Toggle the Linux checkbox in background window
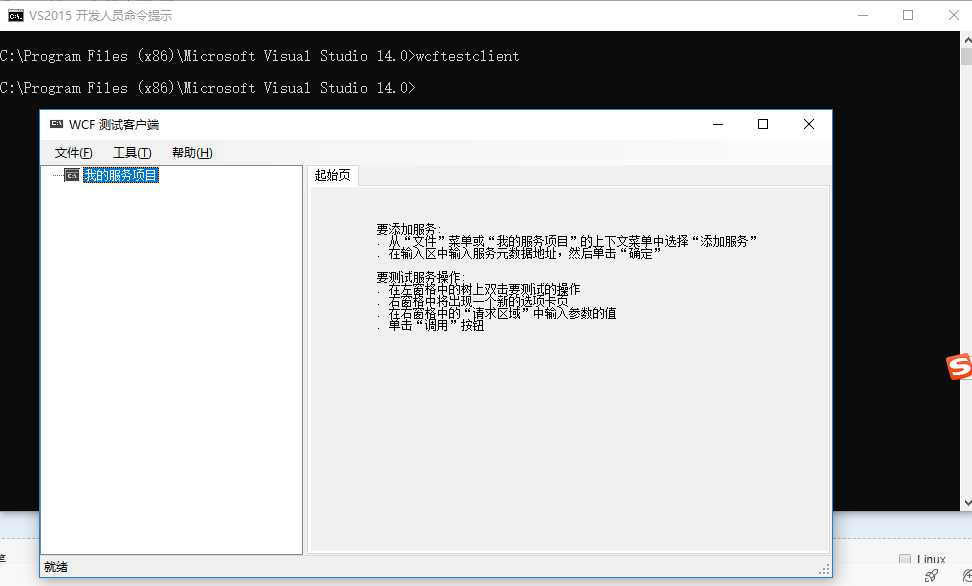972x586 pixels. pyautogui.click(x=905, y=559)
